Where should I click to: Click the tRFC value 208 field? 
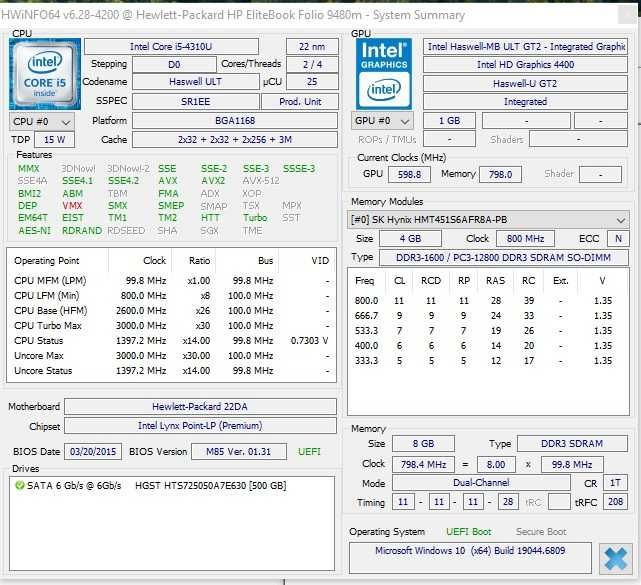[615, 502]
